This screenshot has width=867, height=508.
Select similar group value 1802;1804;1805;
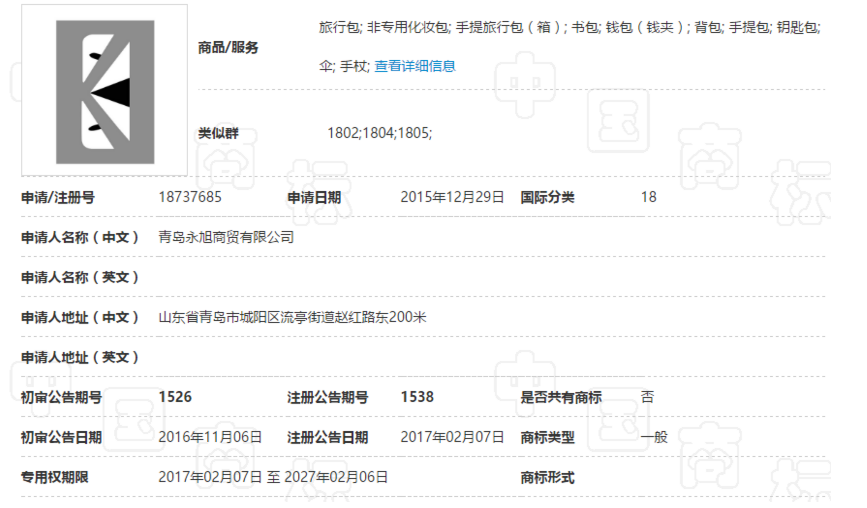coord(379,133)
